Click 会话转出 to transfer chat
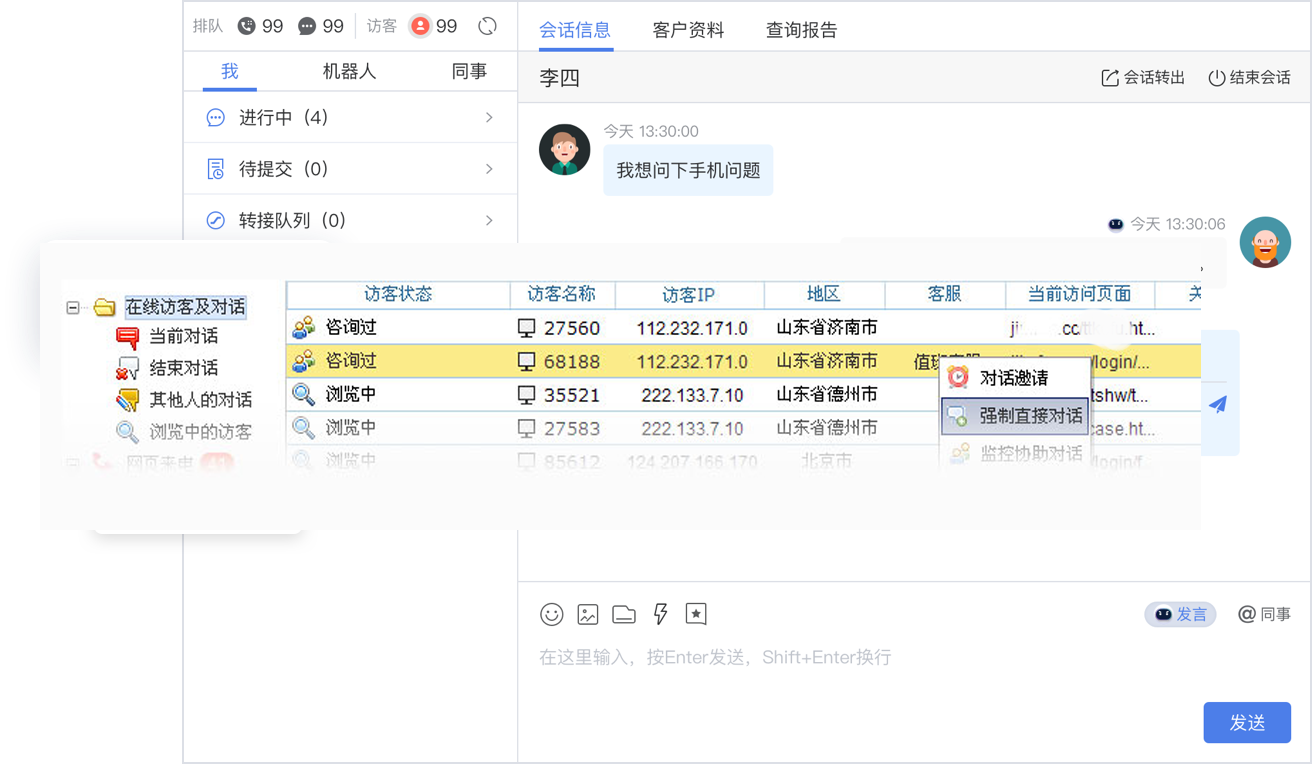 (1143, 77)
